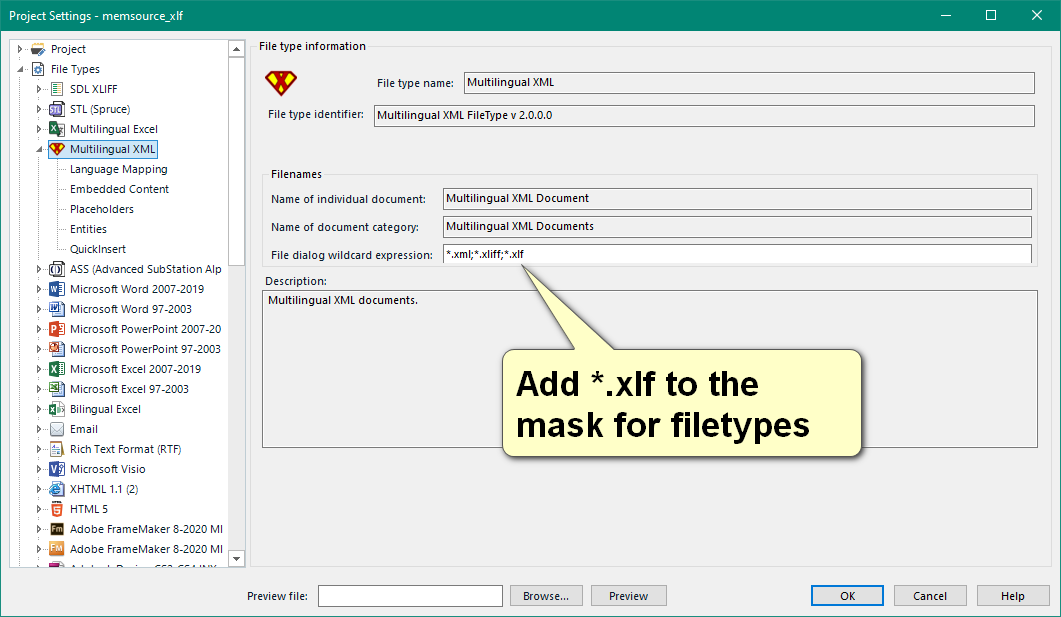Click the File Types gear icon
The image size is (1061, 617).
(39, 69)
